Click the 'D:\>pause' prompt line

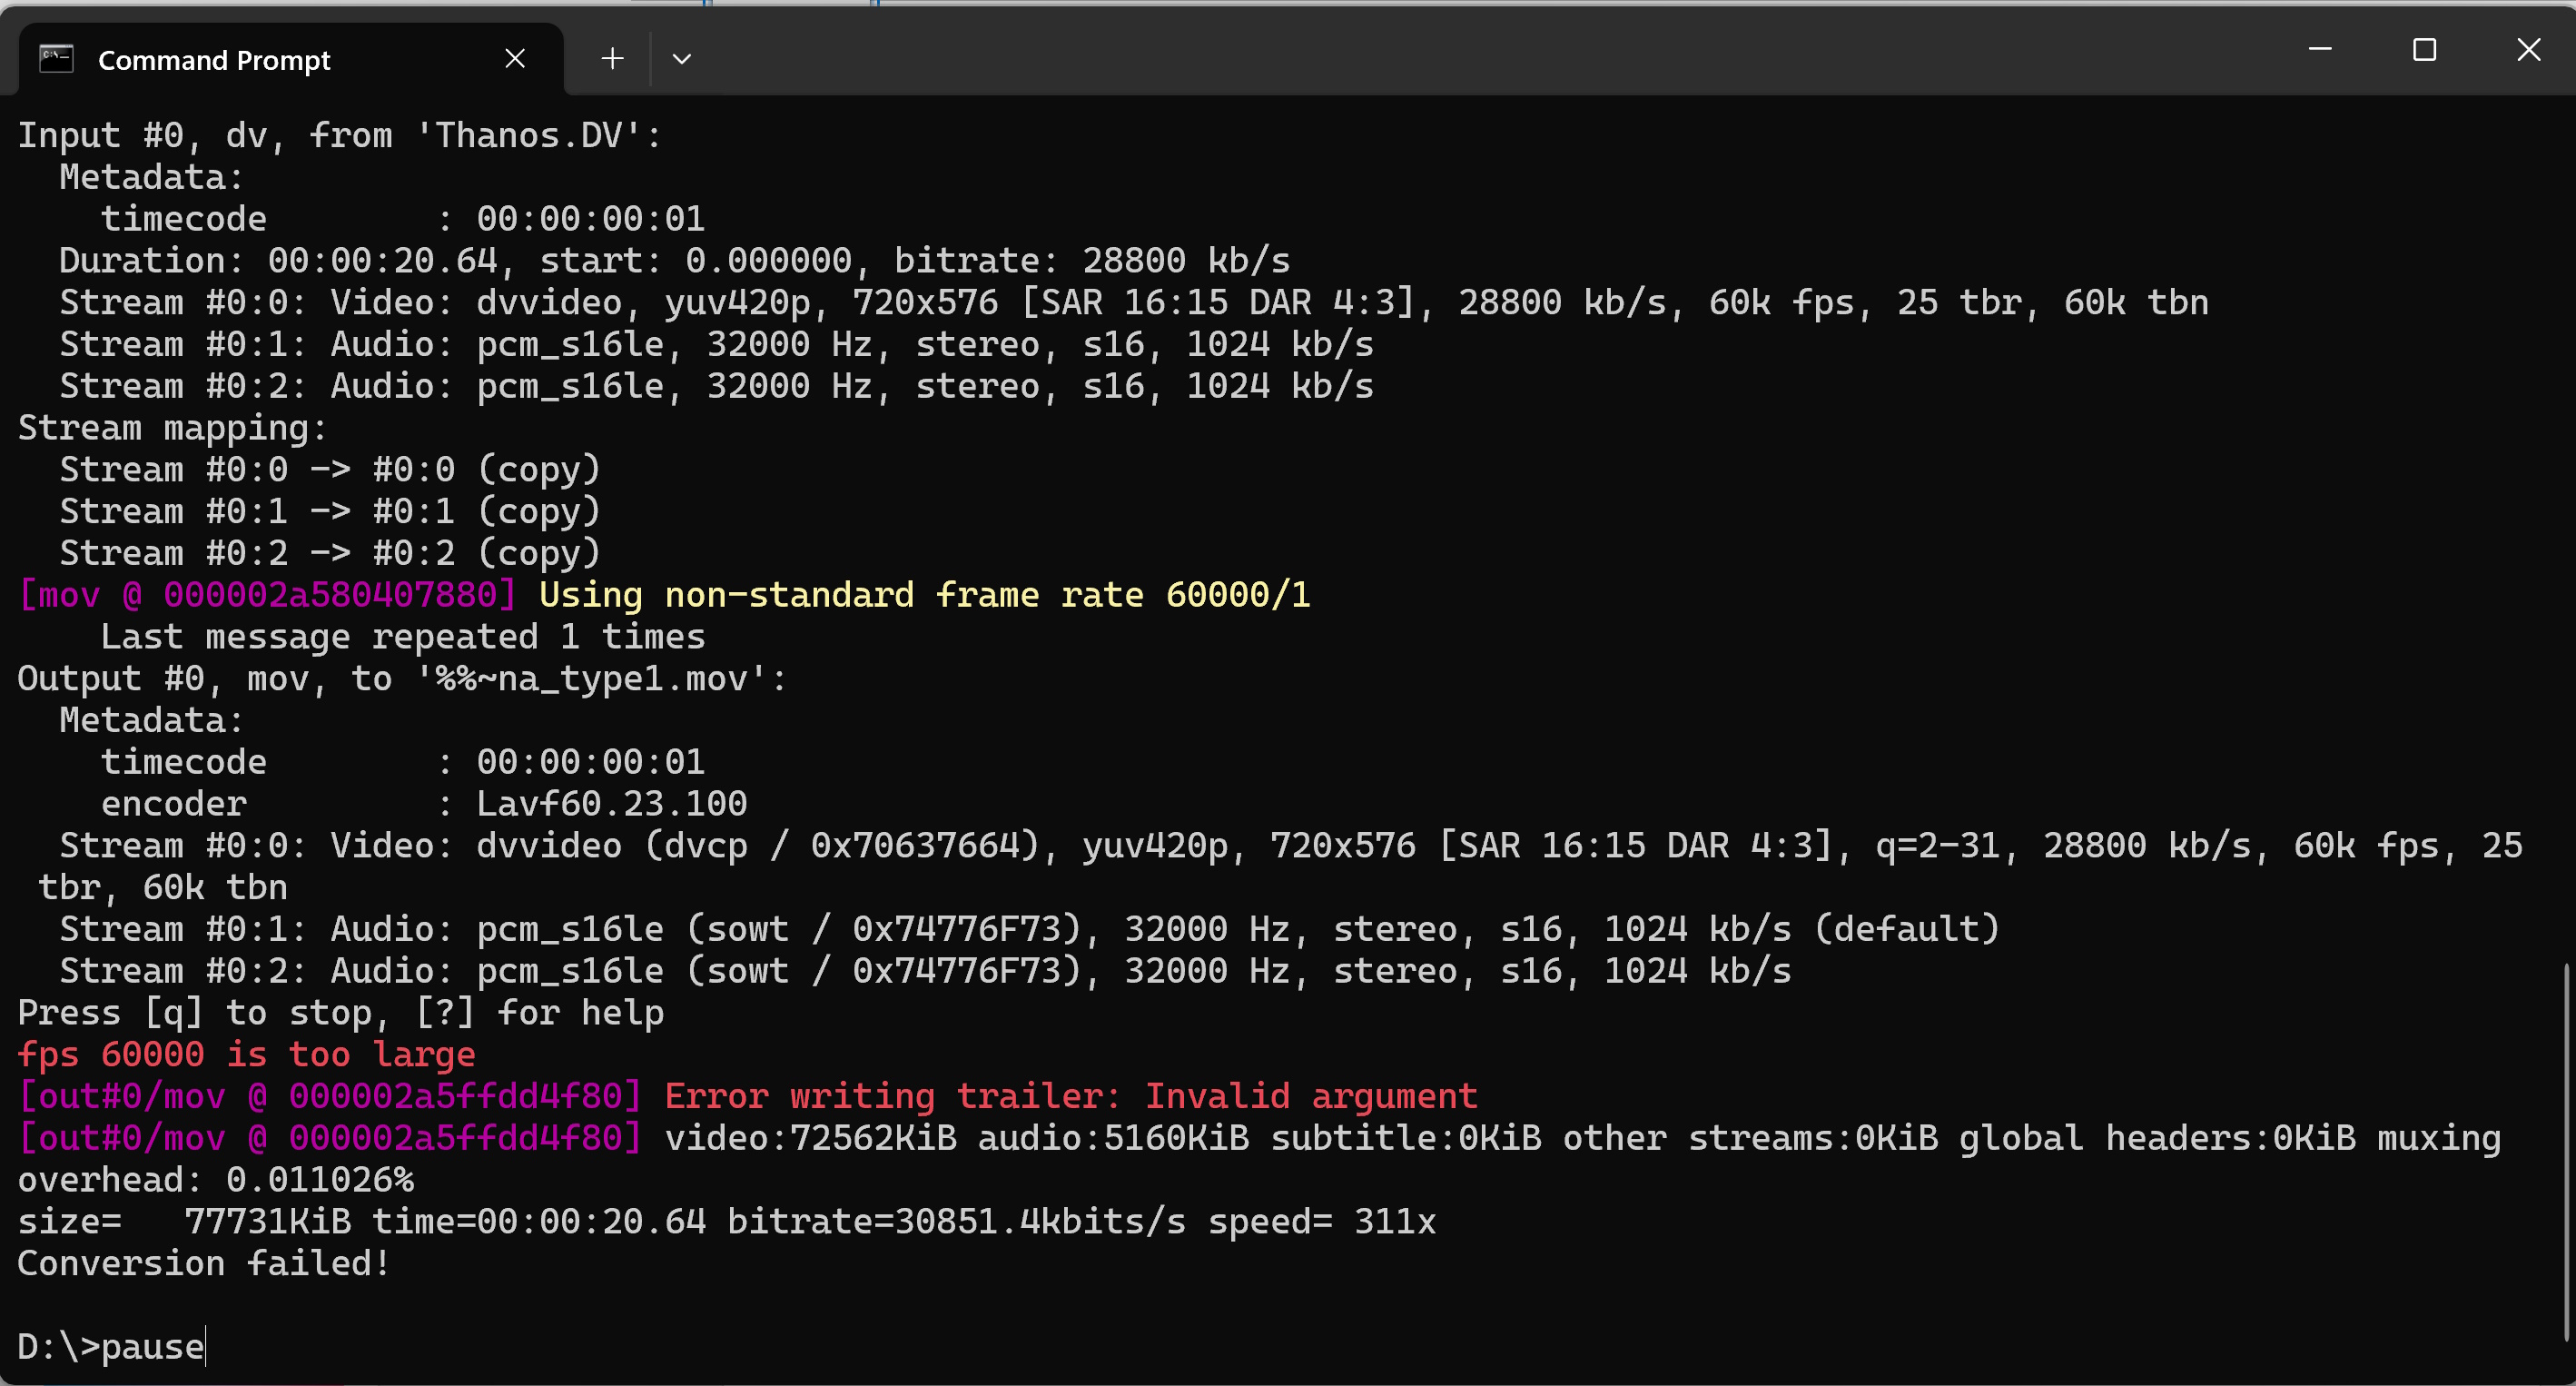click(111, 1347)
